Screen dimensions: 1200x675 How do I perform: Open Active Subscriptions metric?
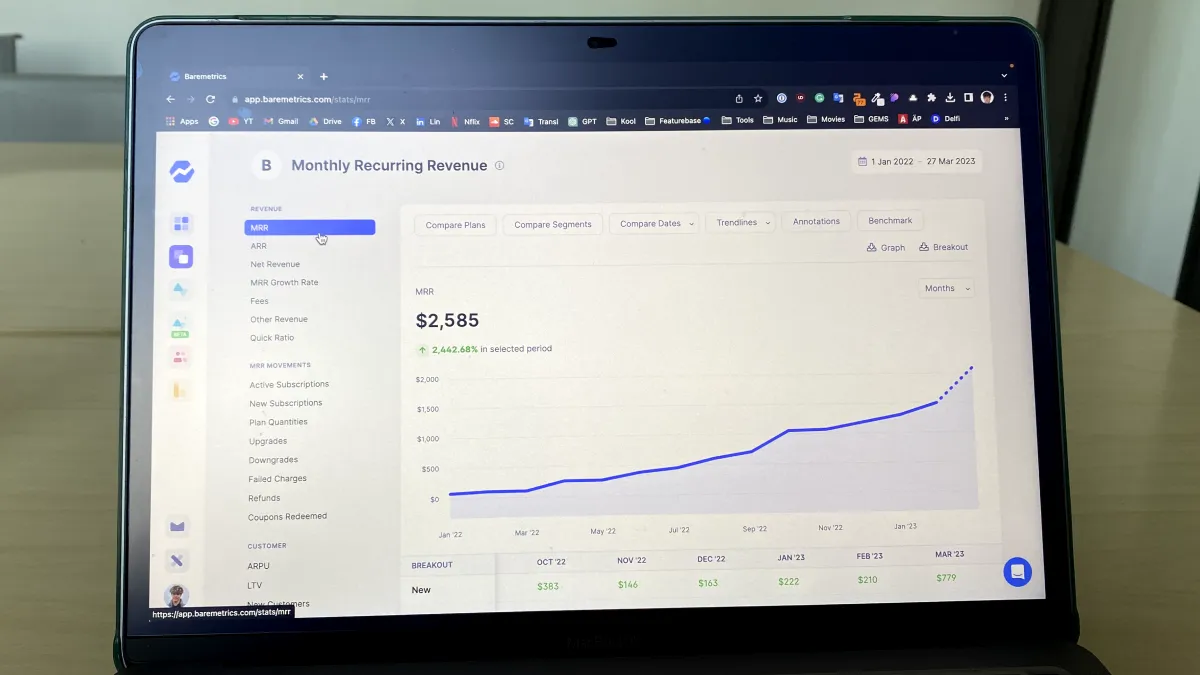click(x=289, y=384)
